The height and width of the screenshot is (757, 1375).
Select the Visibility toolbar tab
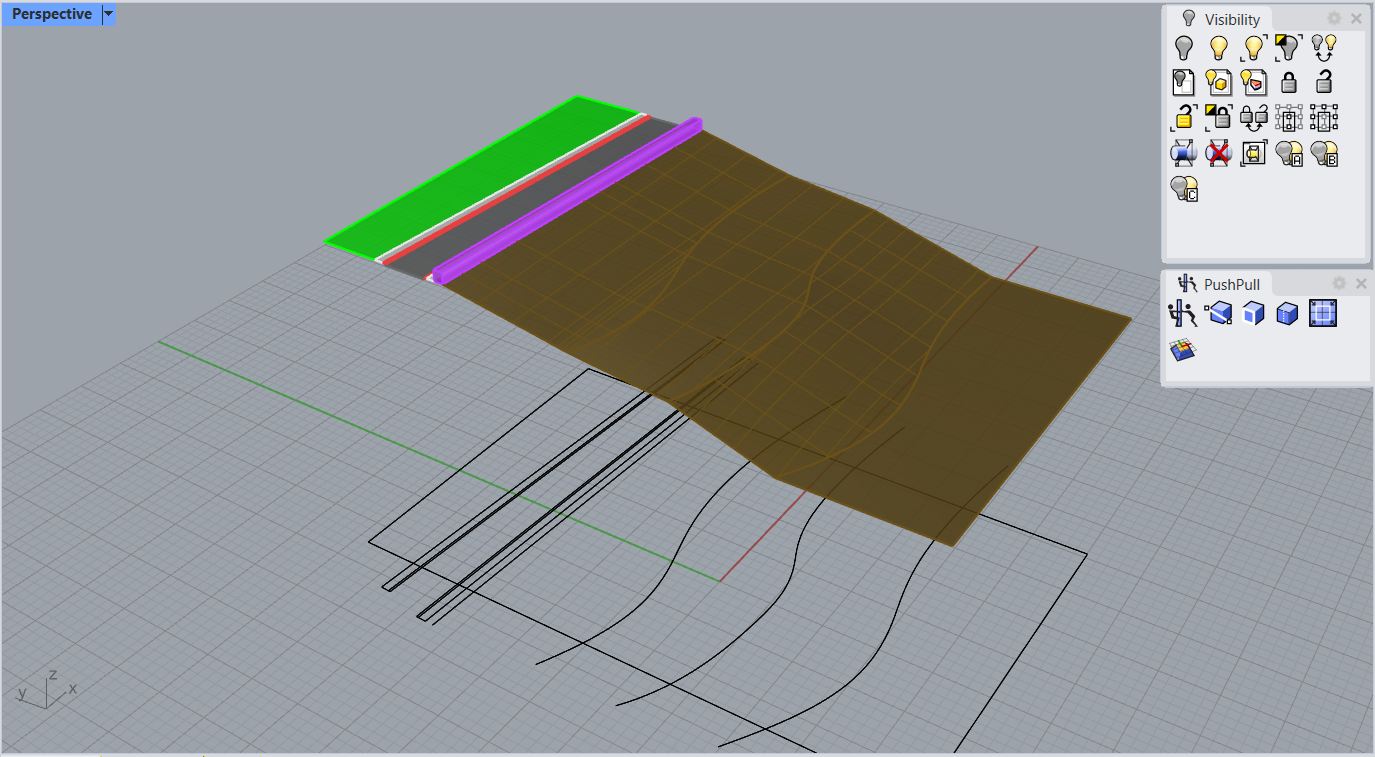[x=1221, y=19]
